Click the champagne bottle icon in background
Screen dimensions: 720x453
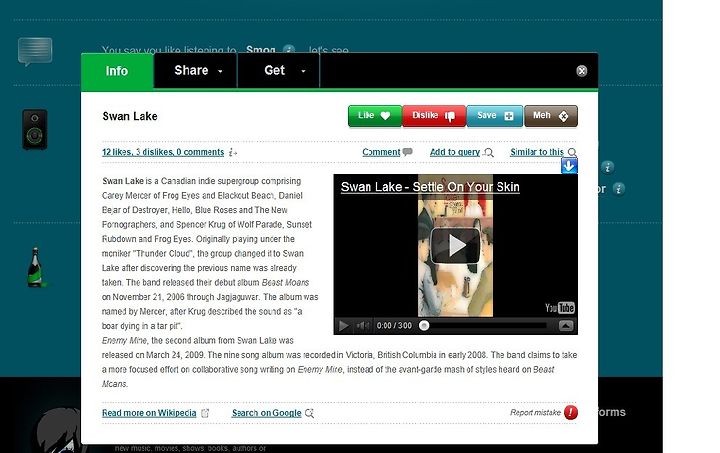(x=35, y=268)
